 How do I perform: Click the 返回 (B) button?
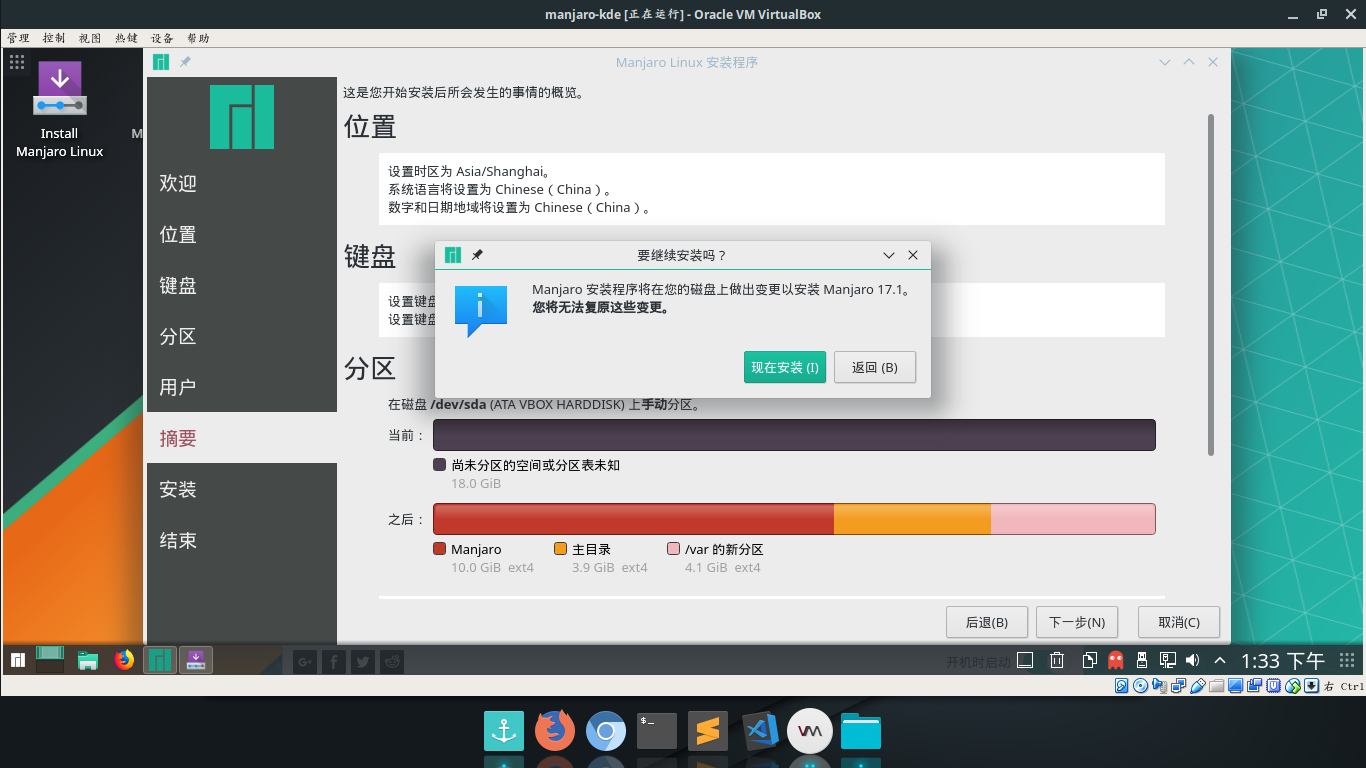point(875,367)
